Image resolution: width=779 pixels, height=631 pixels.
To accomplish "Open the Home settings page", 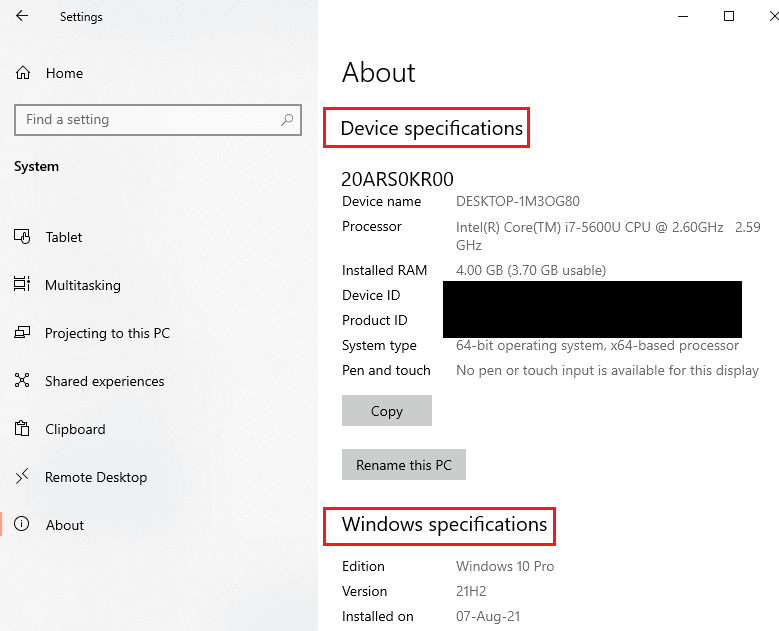I will point(65,73).
